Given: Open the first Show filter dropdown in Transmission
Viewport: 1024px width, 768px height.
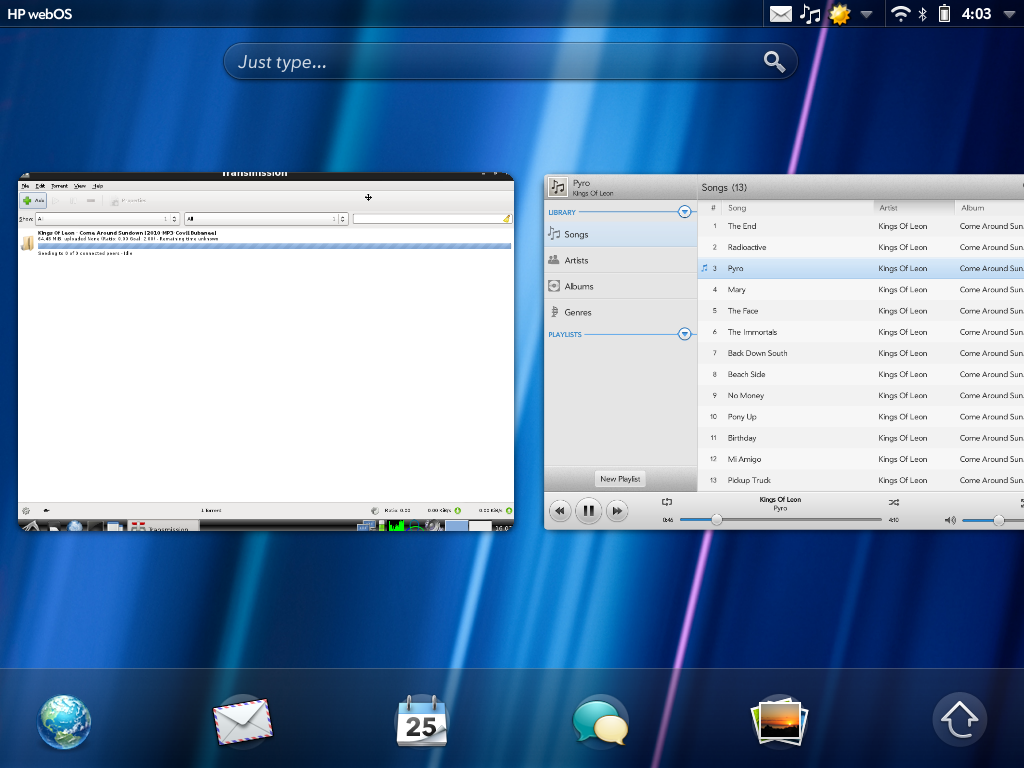Looking at the screenshot, I should pyautogui.click(x=107, y=218).
